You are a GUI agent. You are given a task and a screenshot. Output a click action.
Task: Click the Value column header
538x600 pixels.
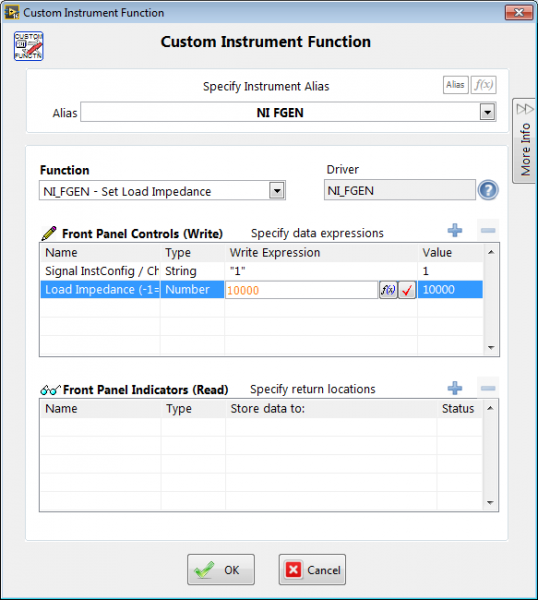(450, 253)
